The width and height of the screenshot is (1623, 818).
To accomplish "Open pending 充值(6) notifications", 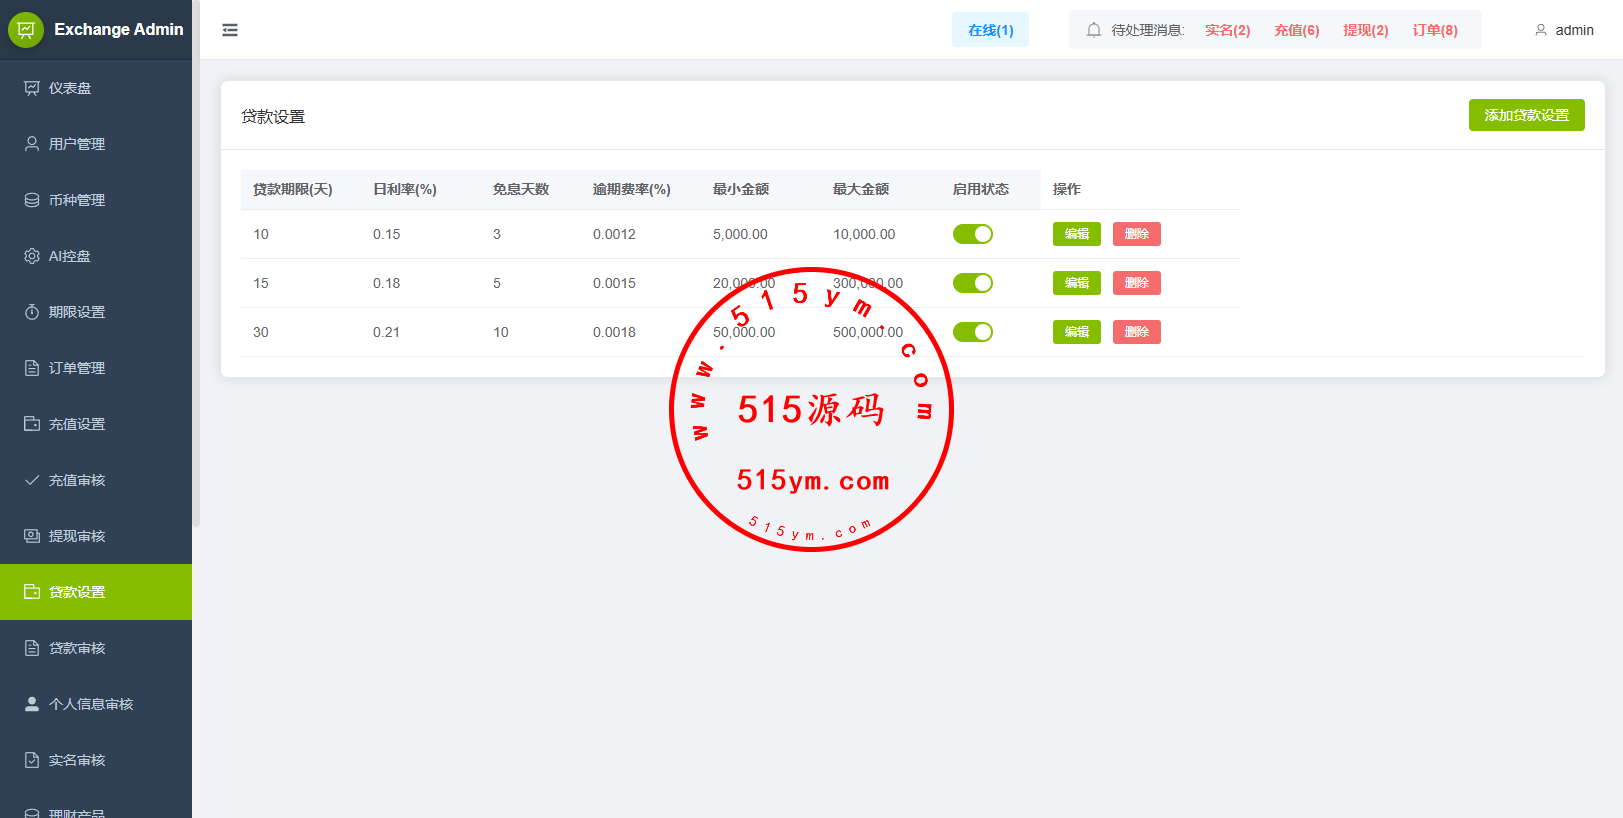I will click(1296, 30).
